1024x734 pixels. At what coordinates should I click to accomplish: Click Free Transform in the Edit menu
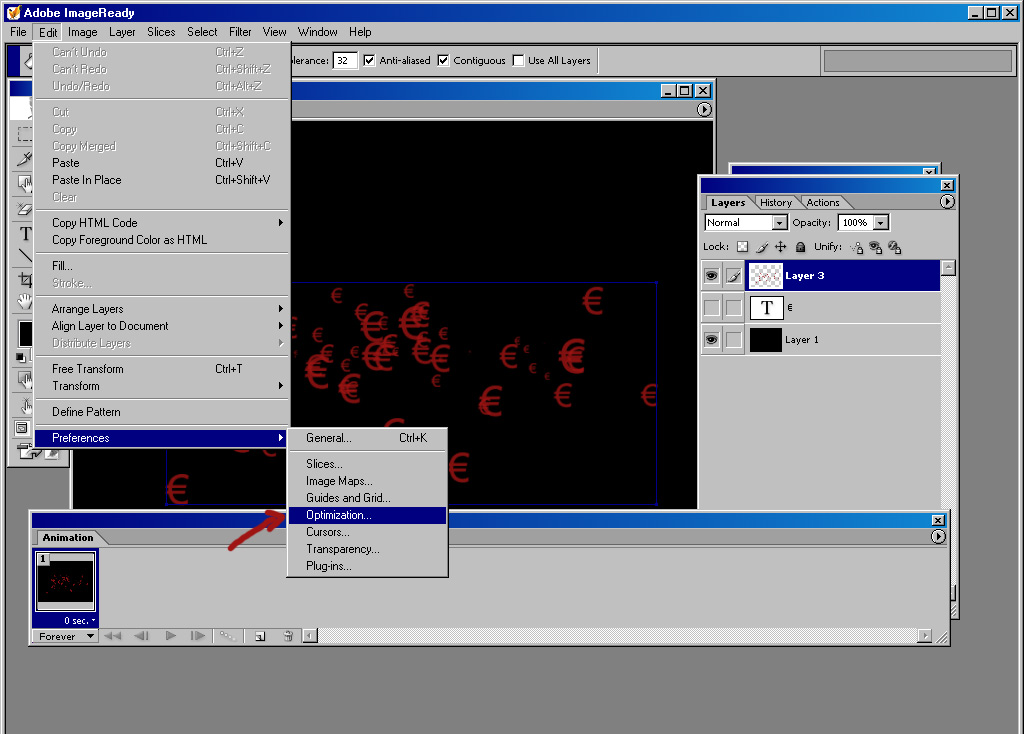(x=87, y=369)
